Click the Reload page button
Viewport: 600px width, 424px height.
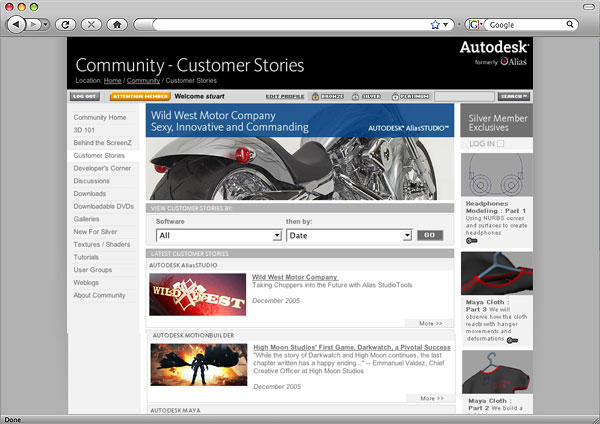click(x=66, y=23)
